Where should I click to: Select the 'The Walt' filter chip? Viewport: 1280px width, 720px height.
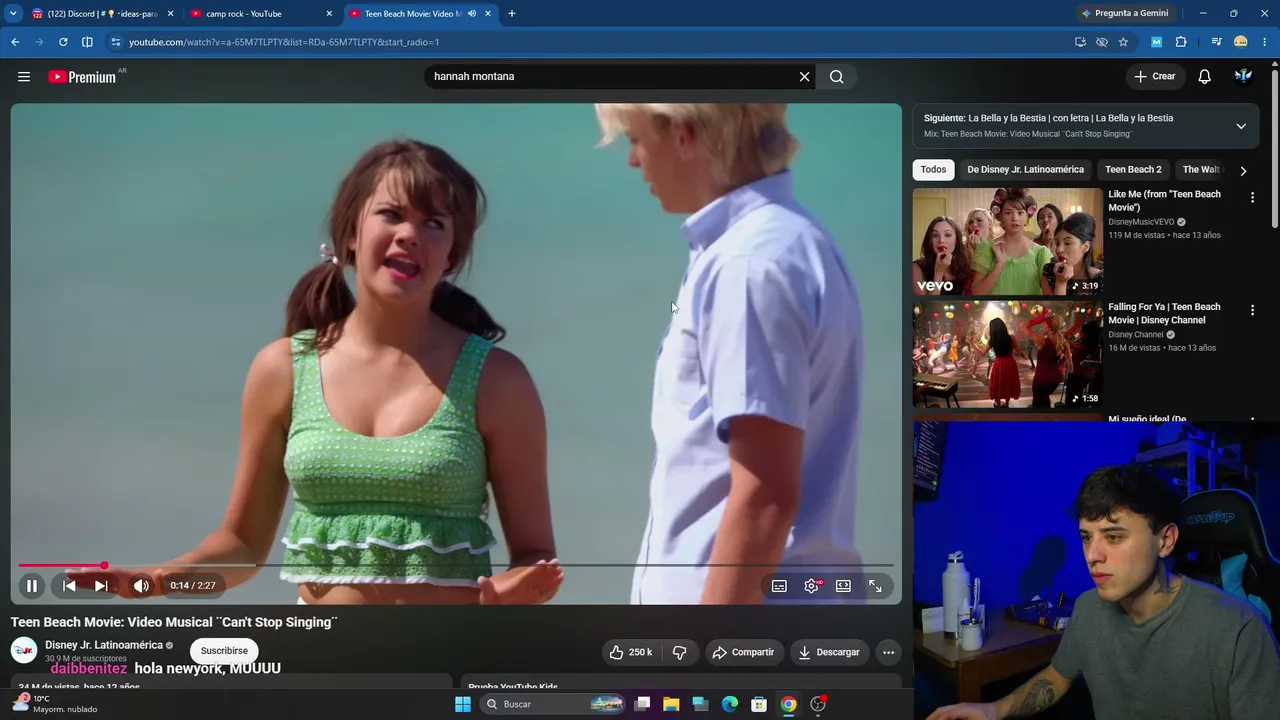[x=1201, y=170]
